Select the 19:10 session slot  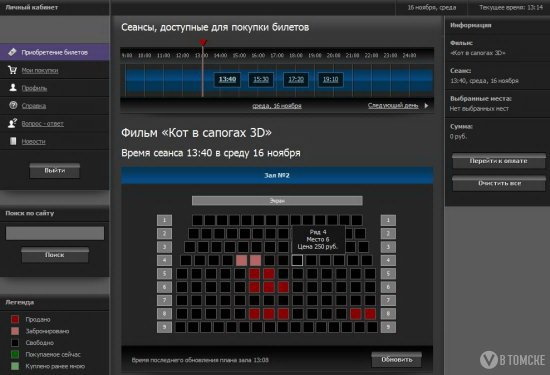330,80
